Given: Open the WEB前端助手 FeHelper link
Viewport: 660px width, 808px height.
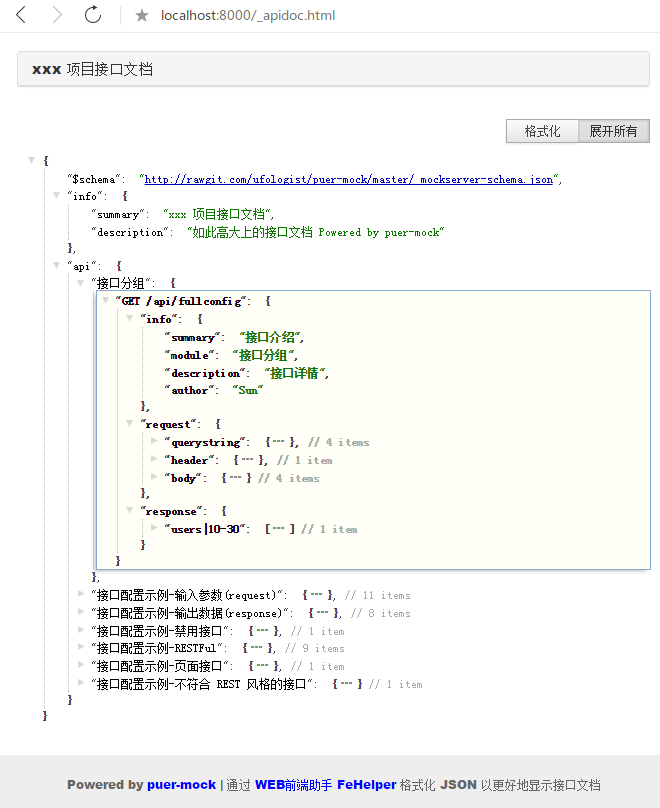Looking at the screenshot, I should (x=326, y=785).
